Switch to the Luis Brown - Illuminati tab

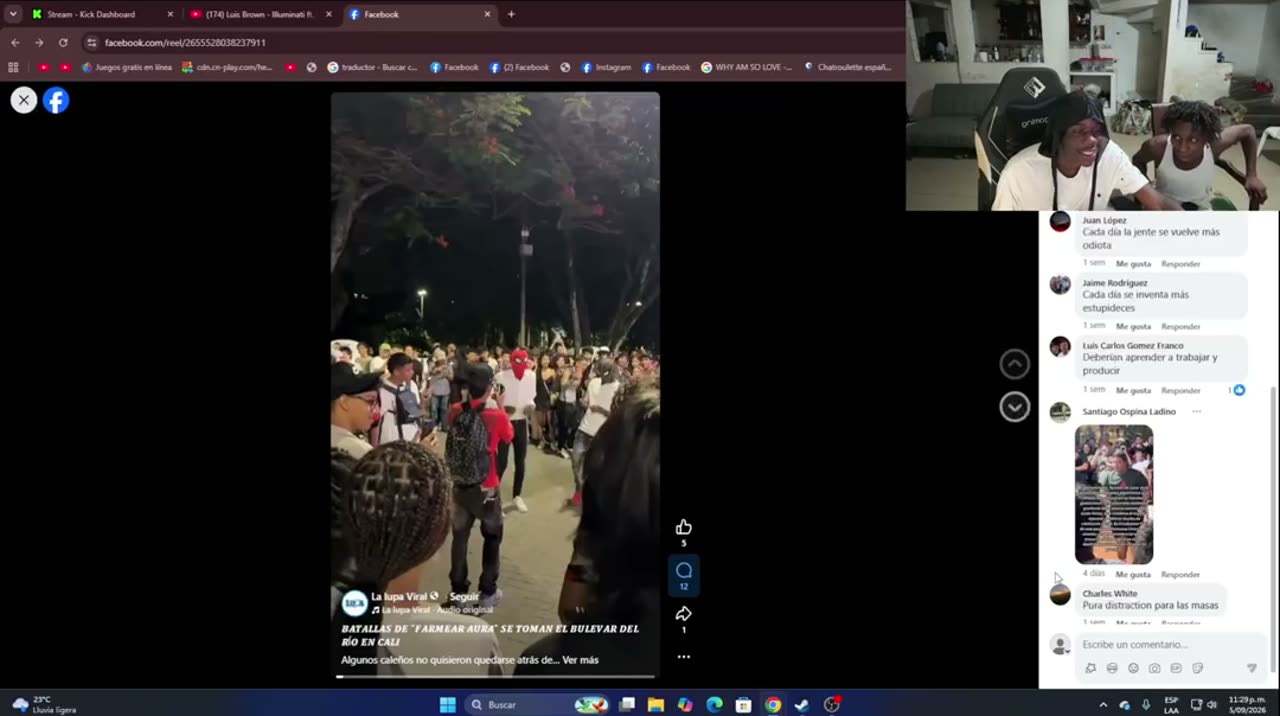click(x=260, y=14)
